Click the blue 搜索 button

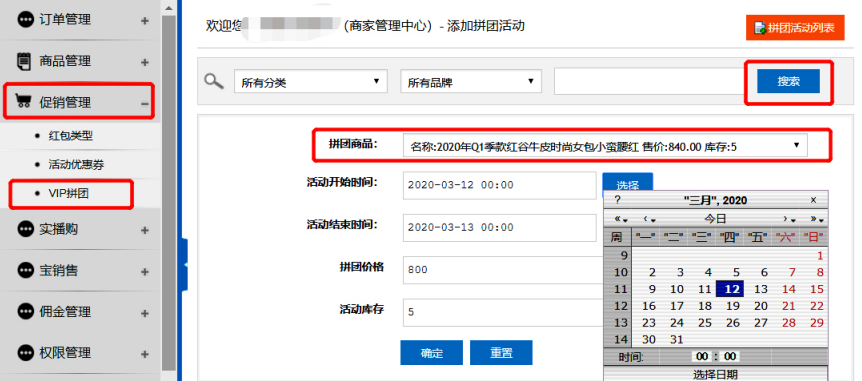click(x=788, y=81)
